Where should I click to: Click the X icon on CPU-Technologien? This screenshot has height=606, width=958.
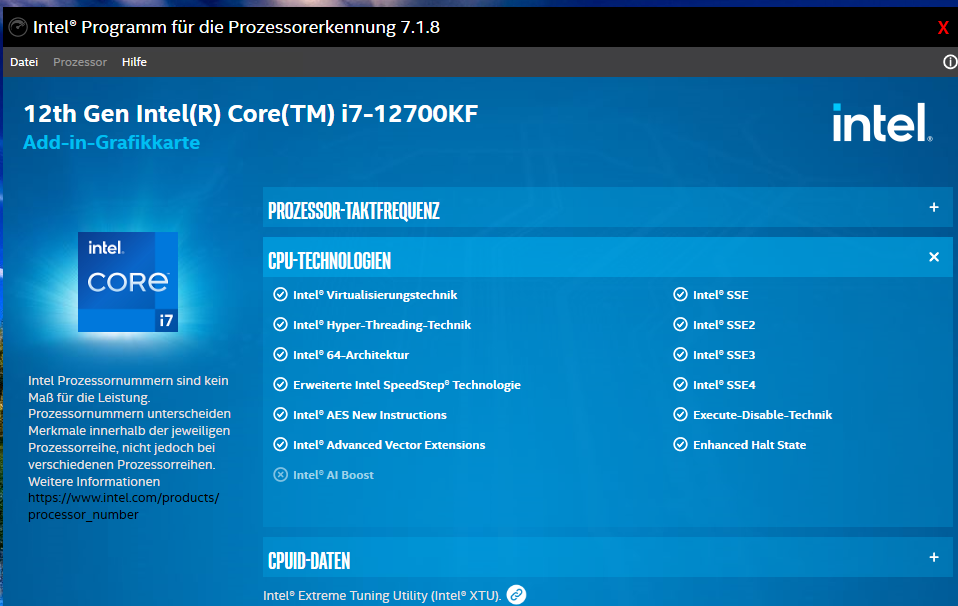(934, 257)
